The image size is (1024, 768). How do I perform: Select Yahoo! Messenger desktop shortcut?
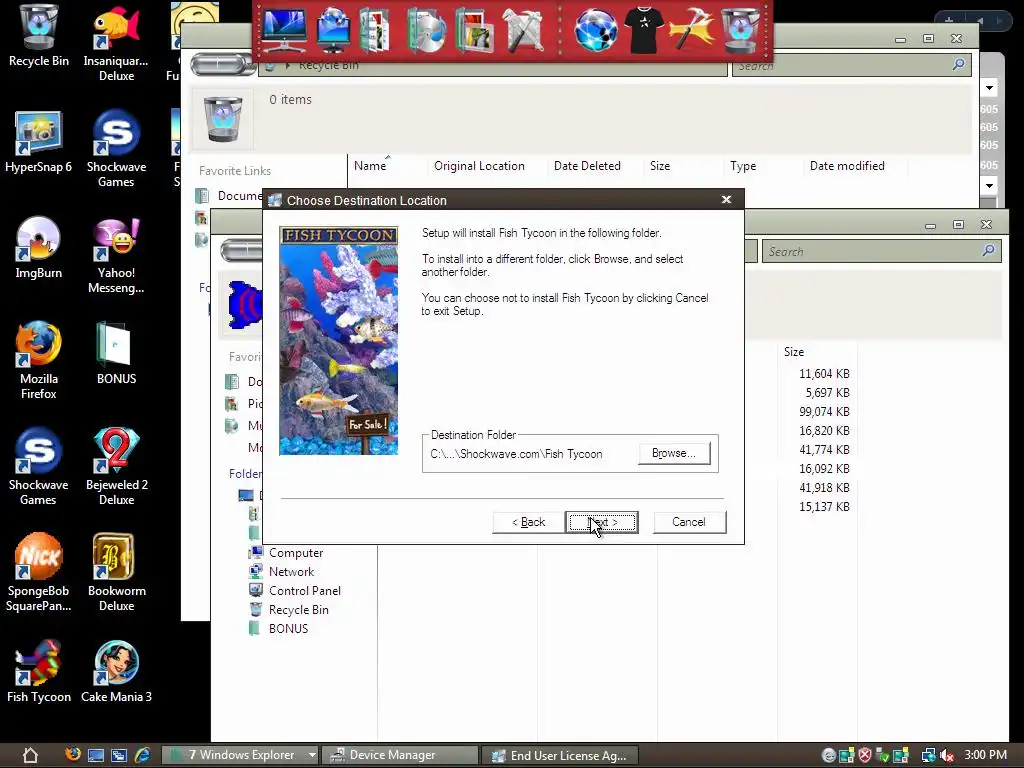[116, 255]
